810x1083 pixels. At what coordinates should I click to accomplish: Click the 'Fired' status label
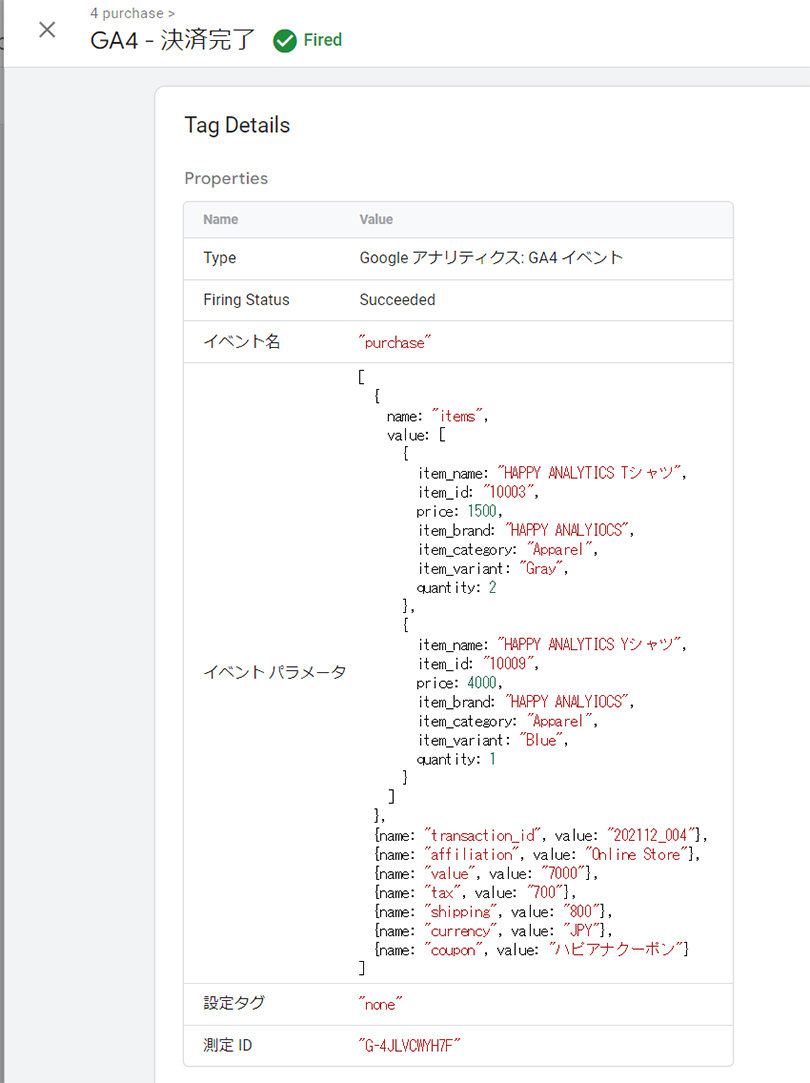point(322,40)
